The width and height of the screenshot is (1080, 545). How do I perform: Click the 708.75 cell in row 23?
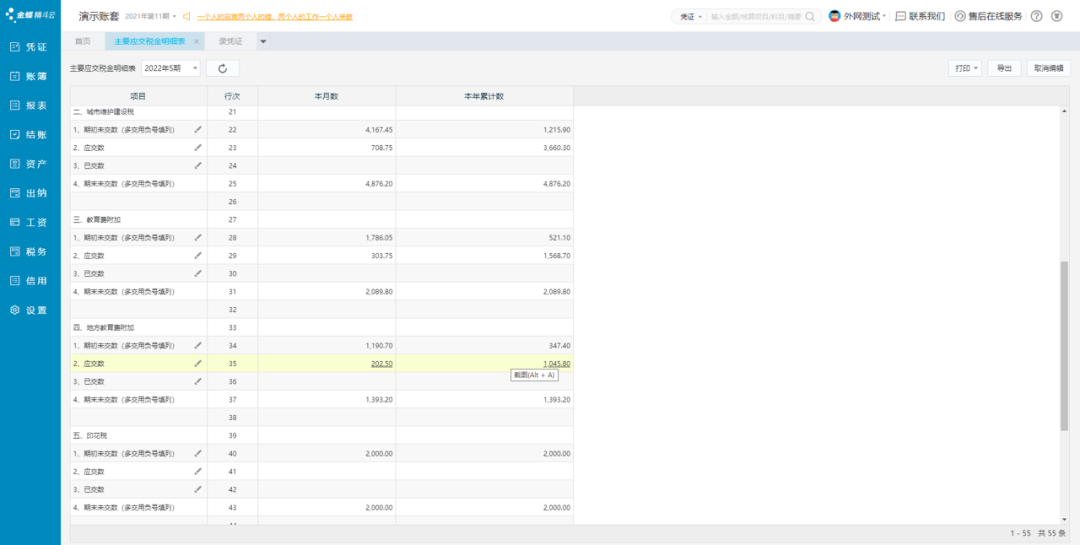[326, 147]
